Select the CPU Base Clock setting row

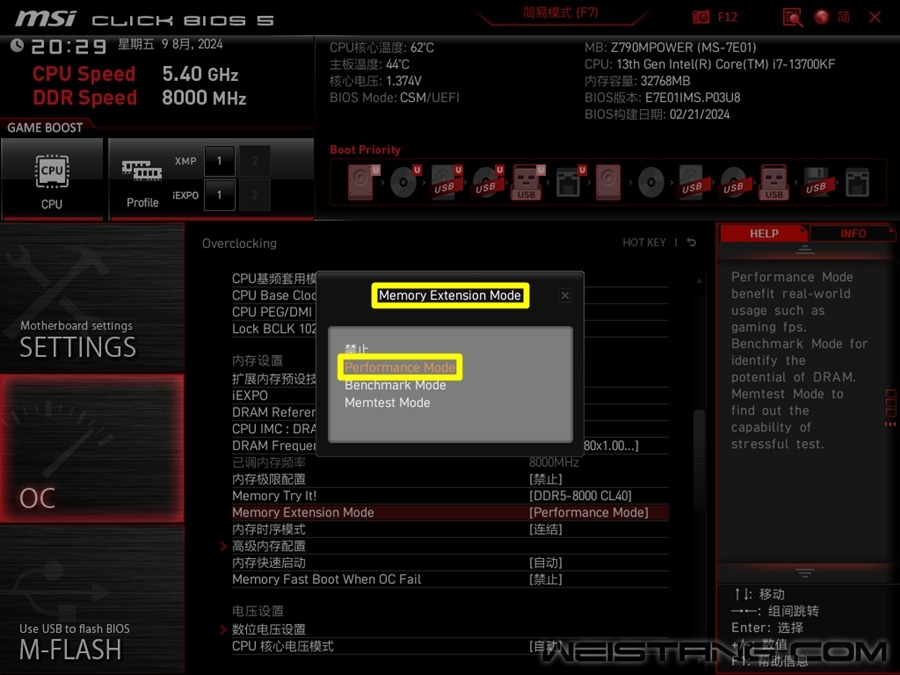click(x=274, y=296)
